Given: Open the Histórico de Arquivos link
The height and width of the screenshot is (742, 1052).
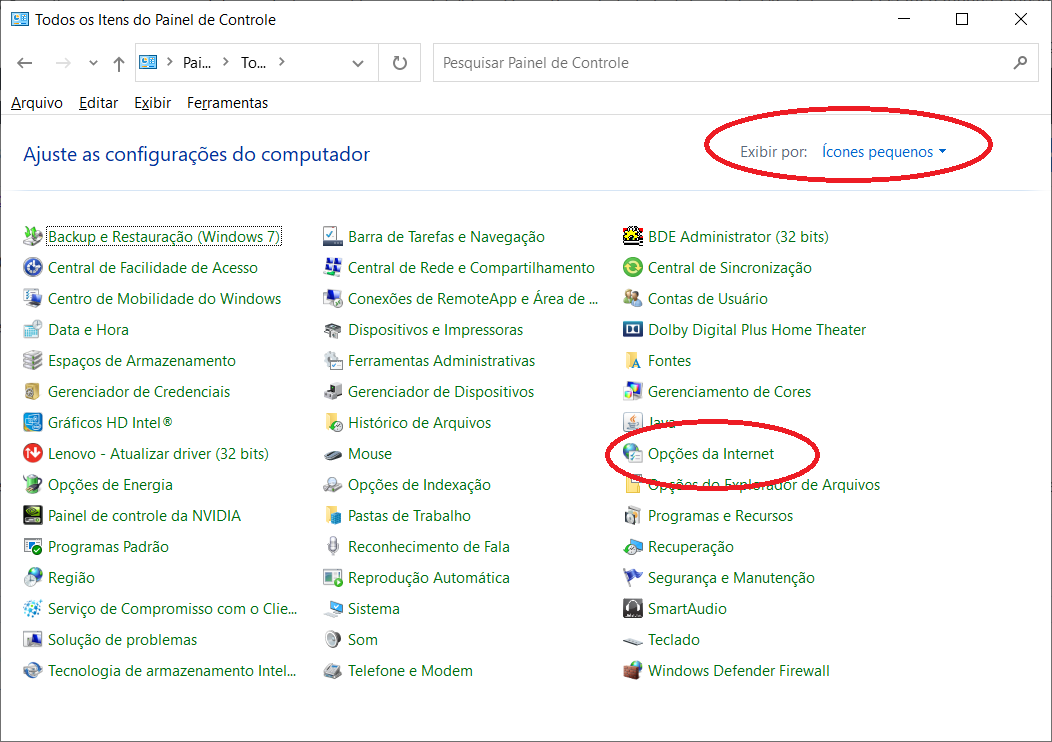Looking at the screenshot, I should pos(419,423).
